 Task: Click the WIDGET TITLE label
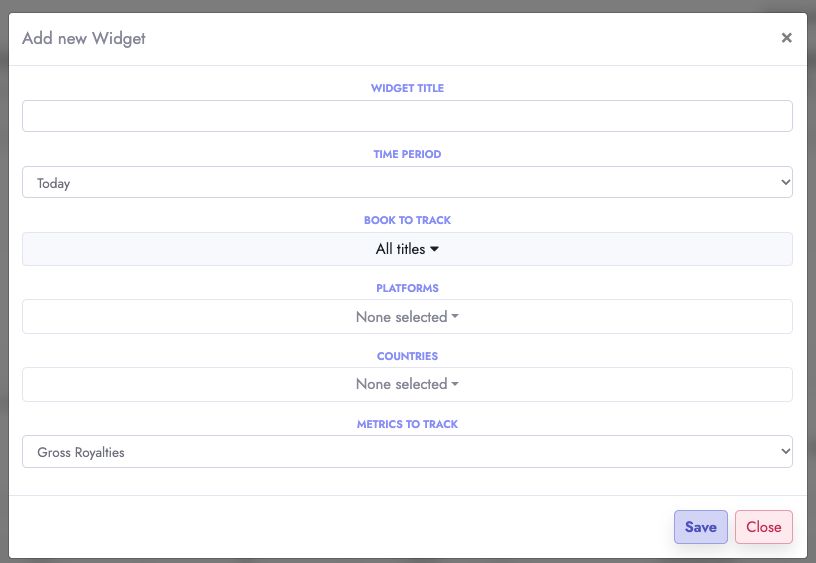(x=407, y=88)
